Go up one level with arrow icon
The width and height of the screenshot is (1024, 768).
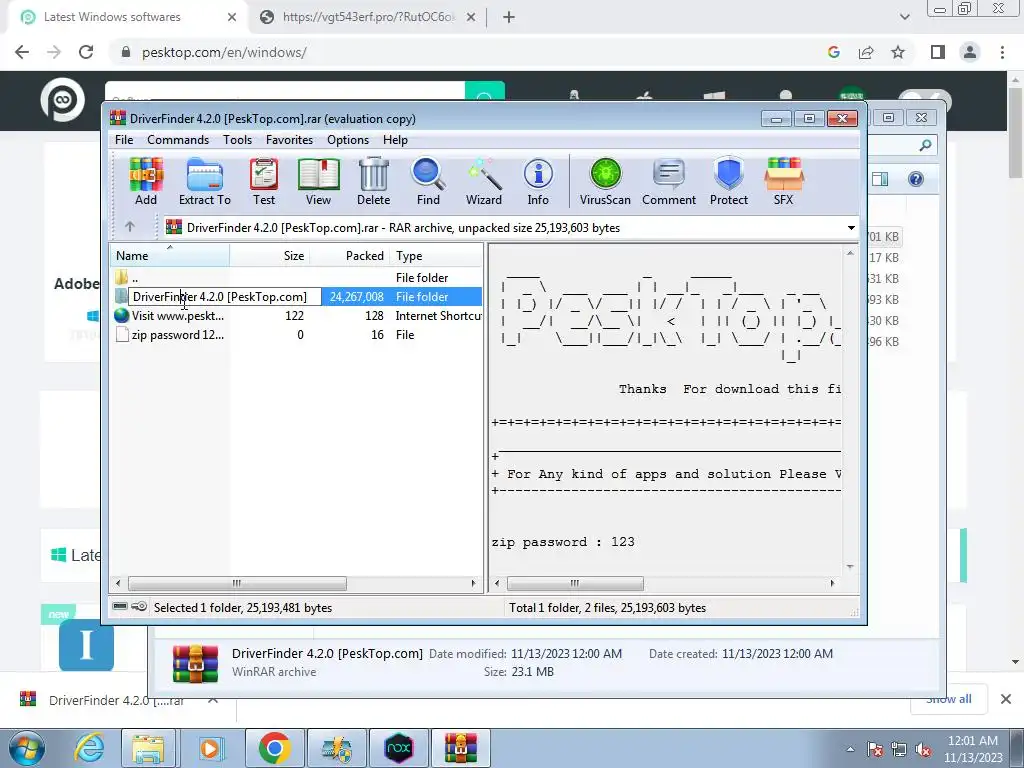click(130, 227)
